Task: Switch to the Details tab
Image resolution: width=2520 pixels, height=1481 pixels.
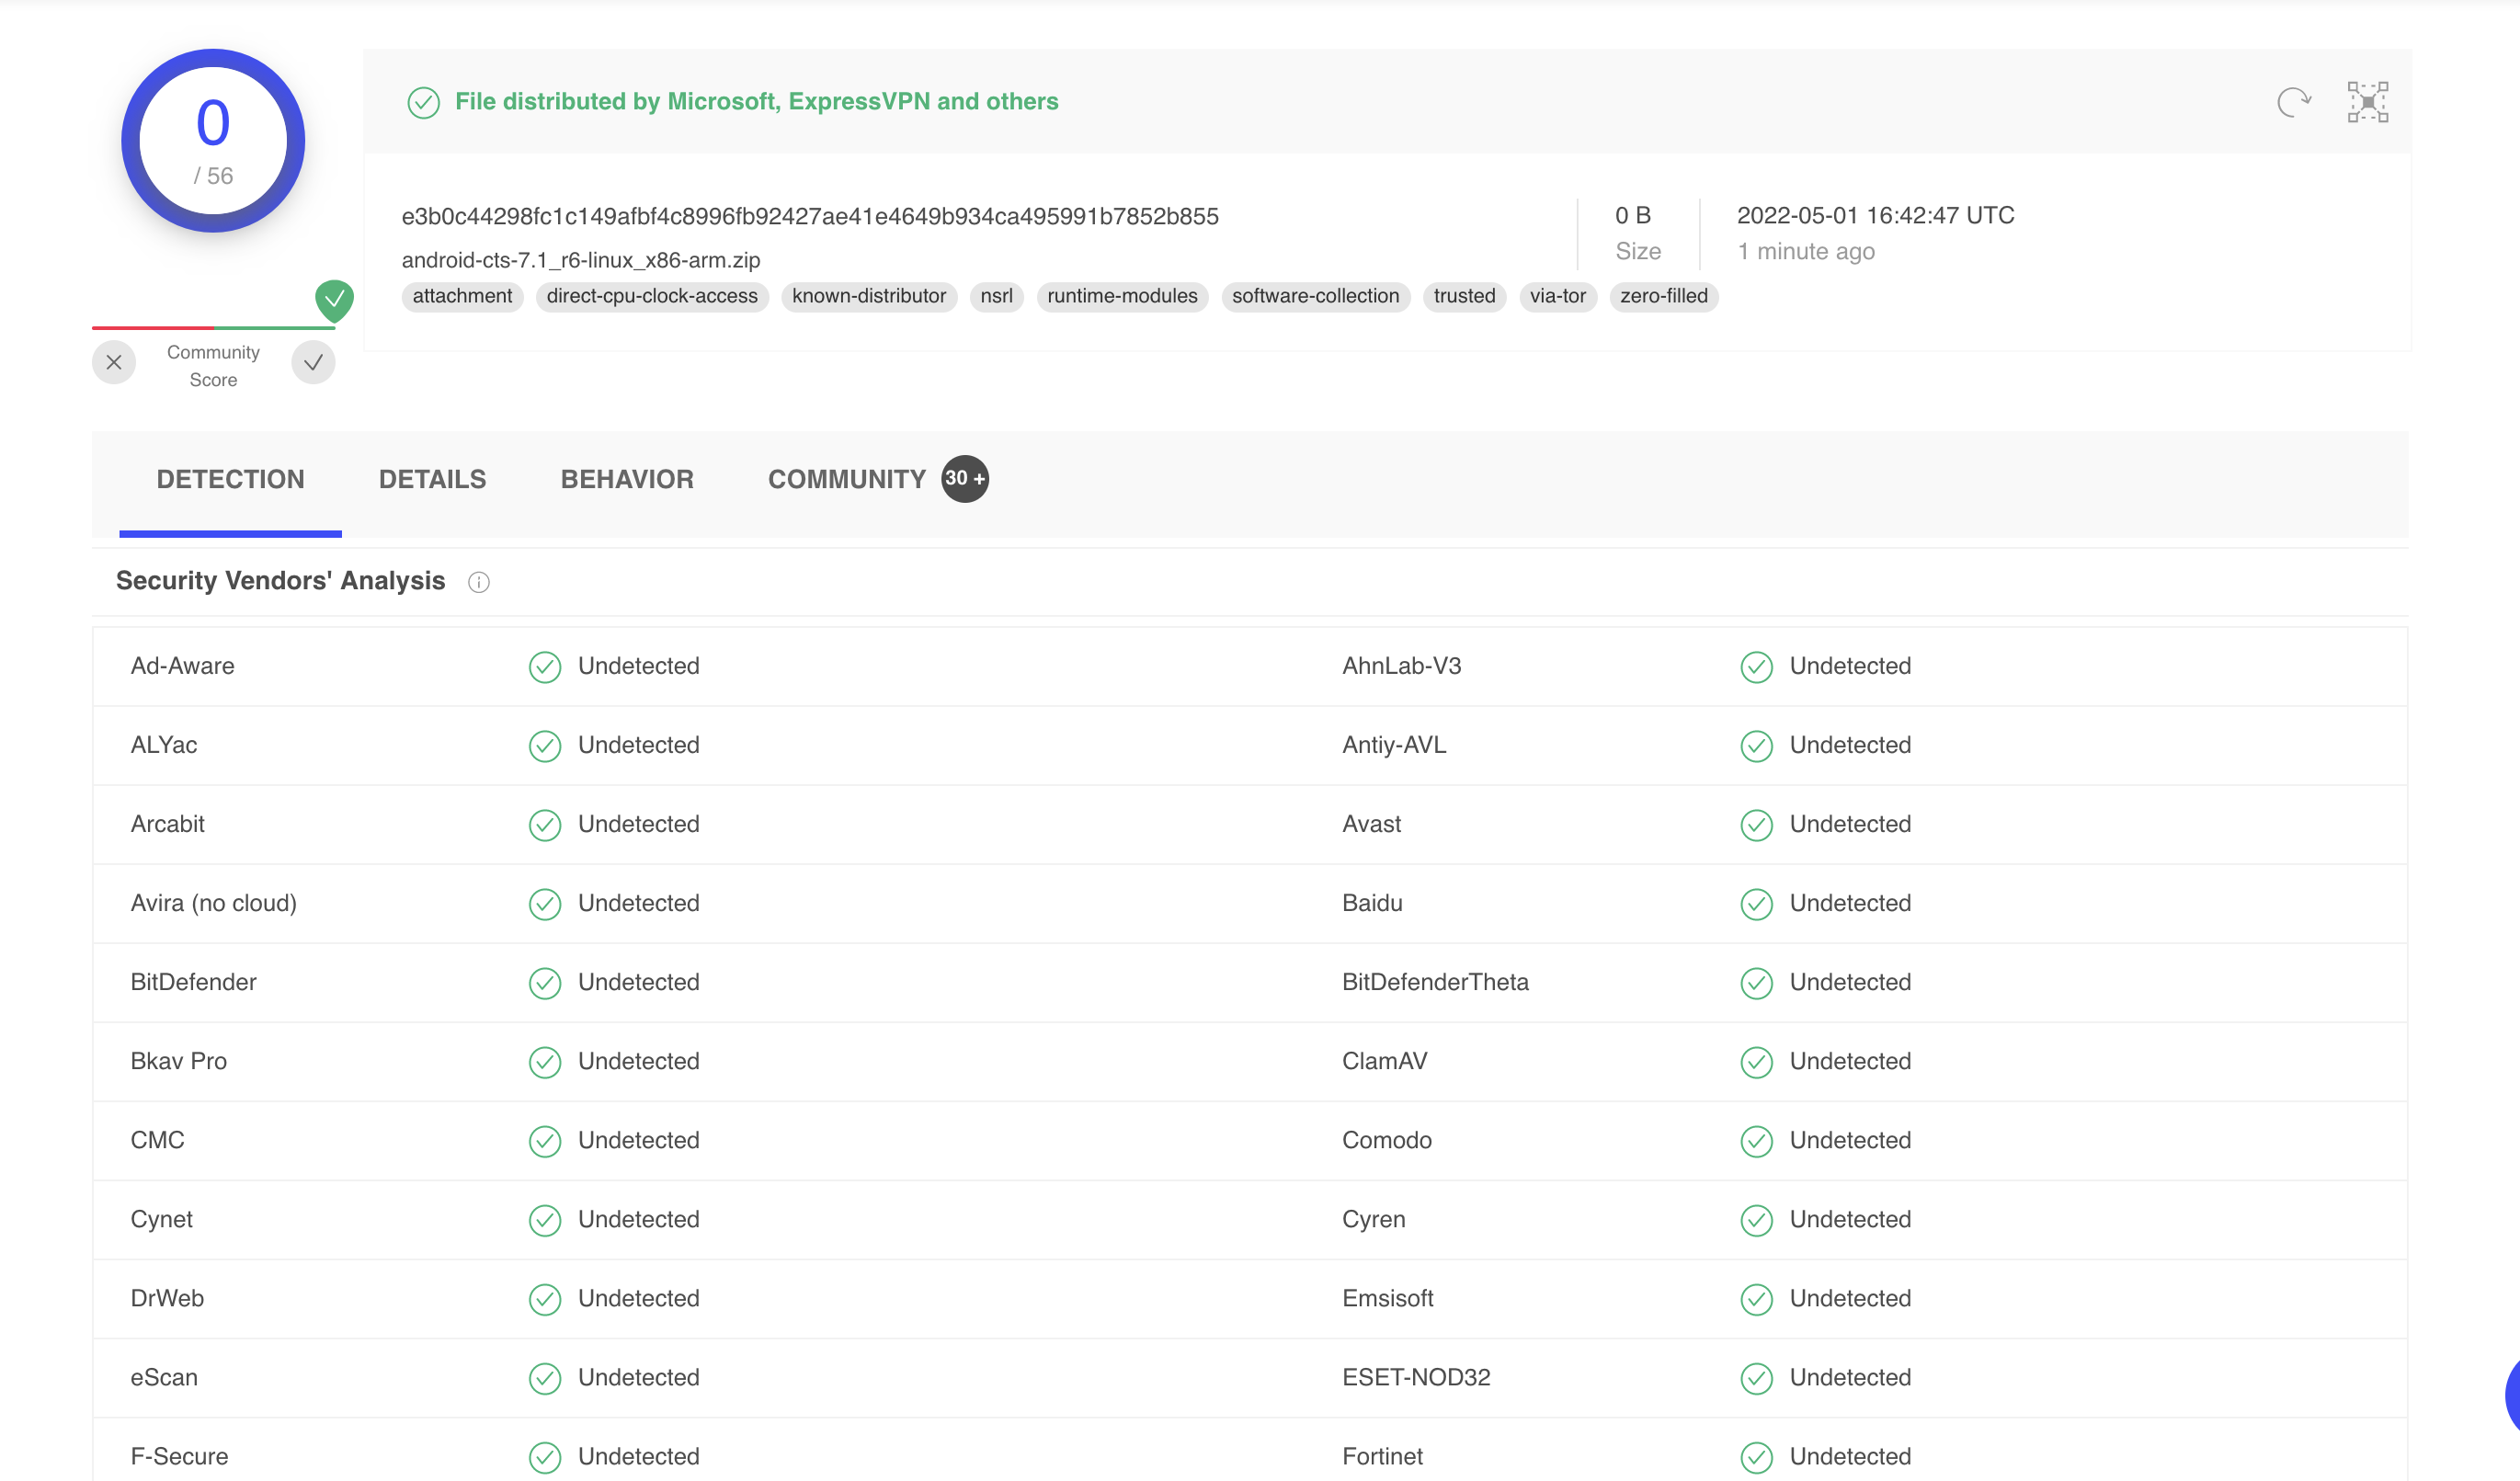Action: click(x=432, y=479)
